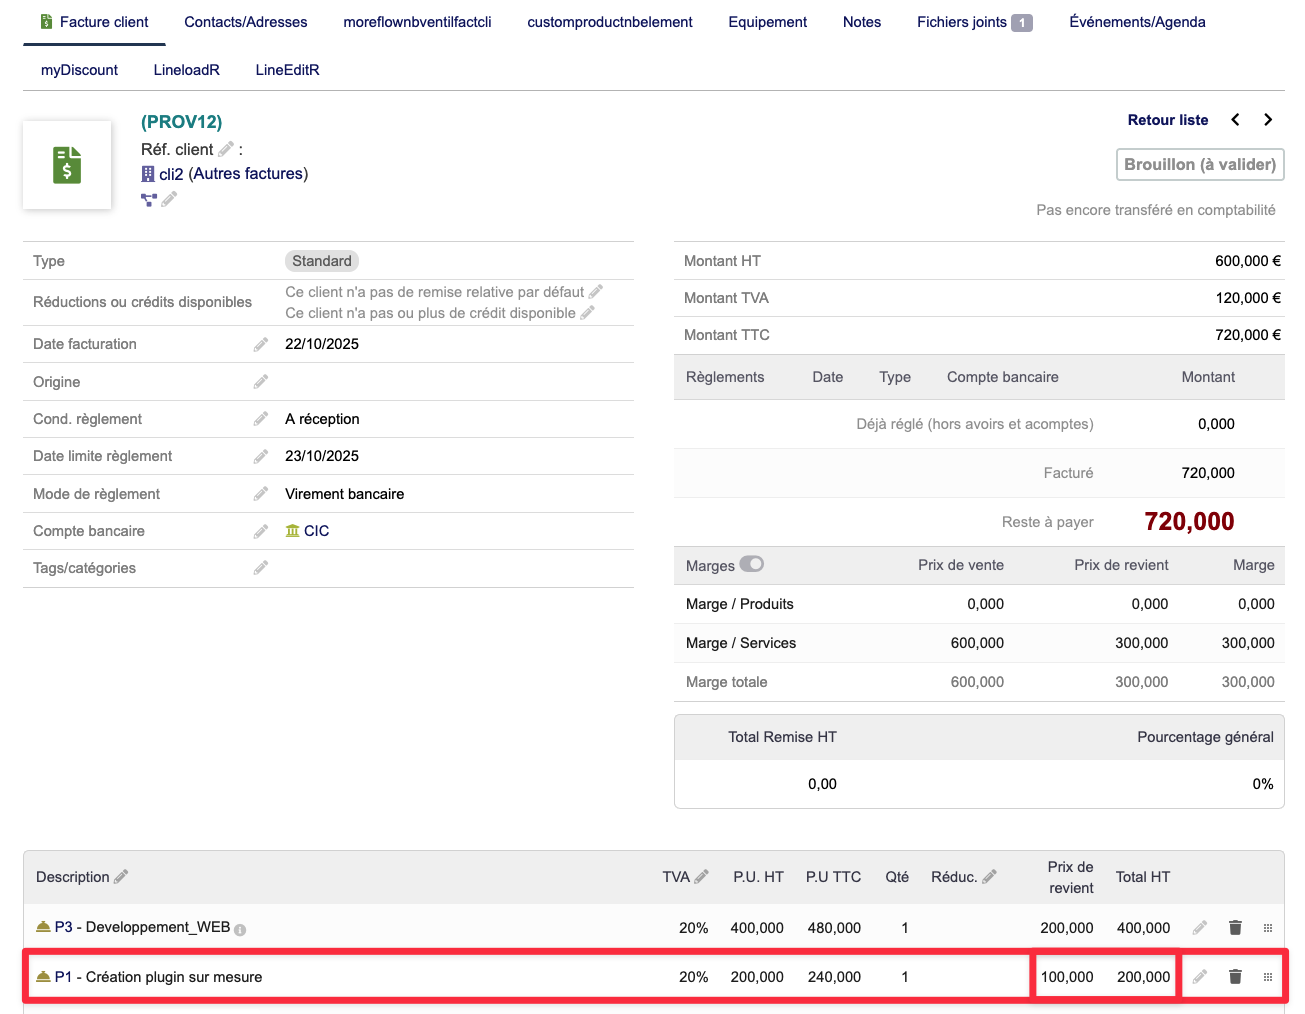Edit Cond. règlement with pencil icon
The height and width of the screenshot is (1014, 1305).
tap(261, 419)
